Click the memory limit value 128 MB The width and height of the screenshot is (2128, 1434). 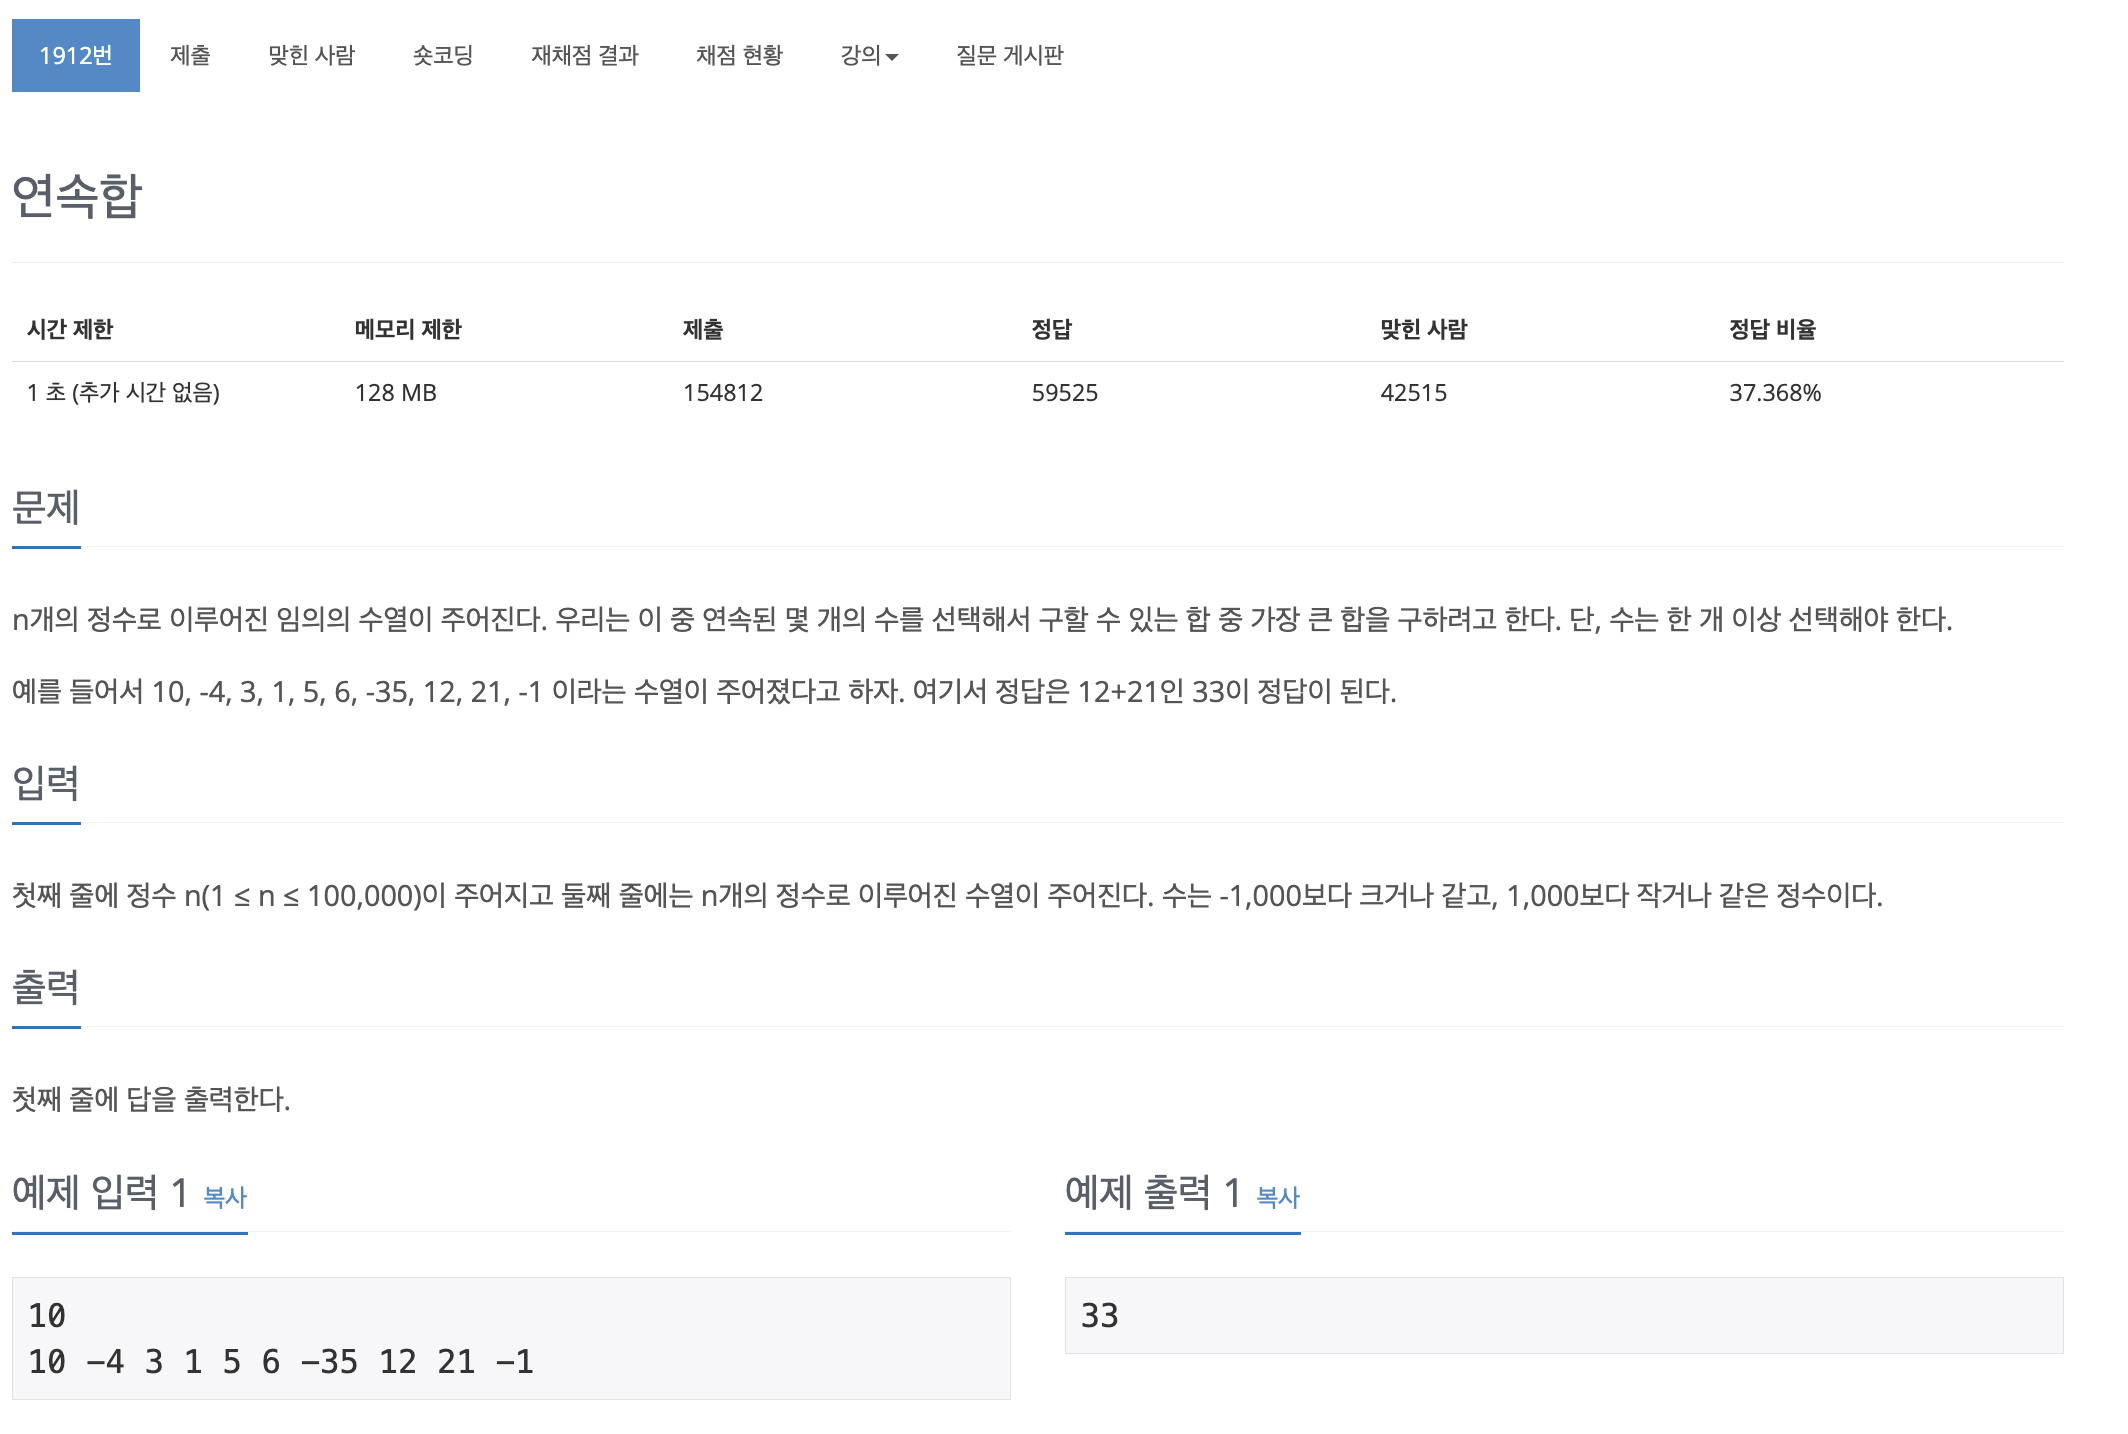(395, 393)
